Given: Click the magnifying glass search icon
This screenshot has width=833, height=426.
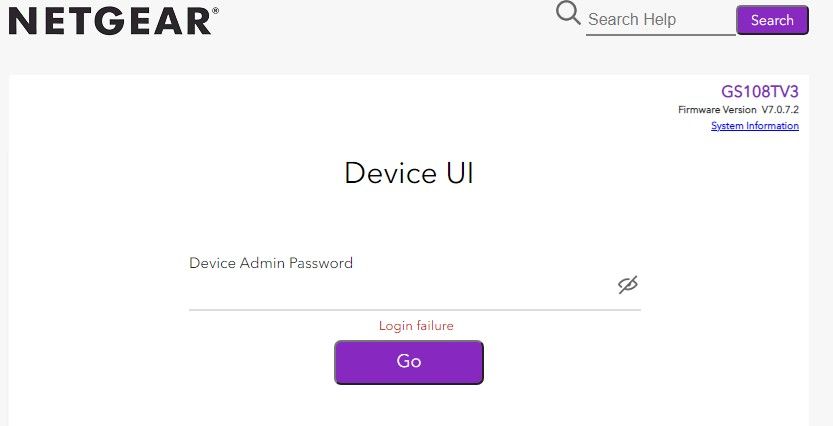Looking at the screenshot, I should [568, 14].
